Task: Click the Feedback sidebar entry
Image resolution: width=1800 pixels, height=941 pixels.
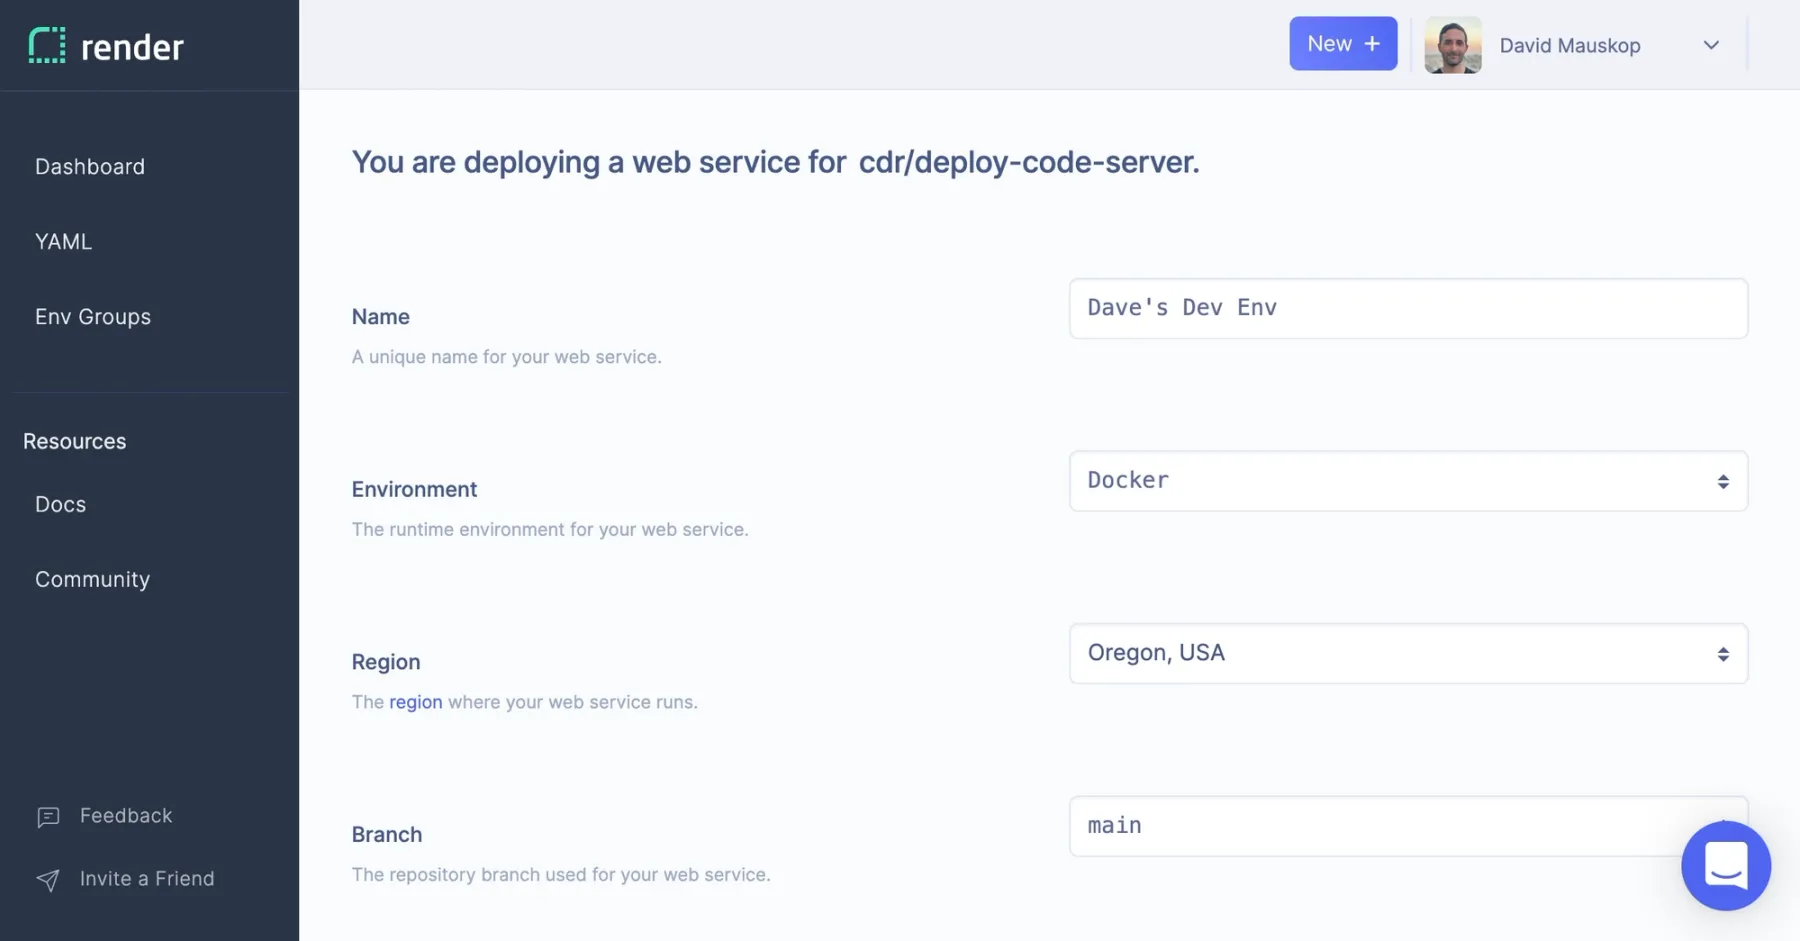Action: 125,815
